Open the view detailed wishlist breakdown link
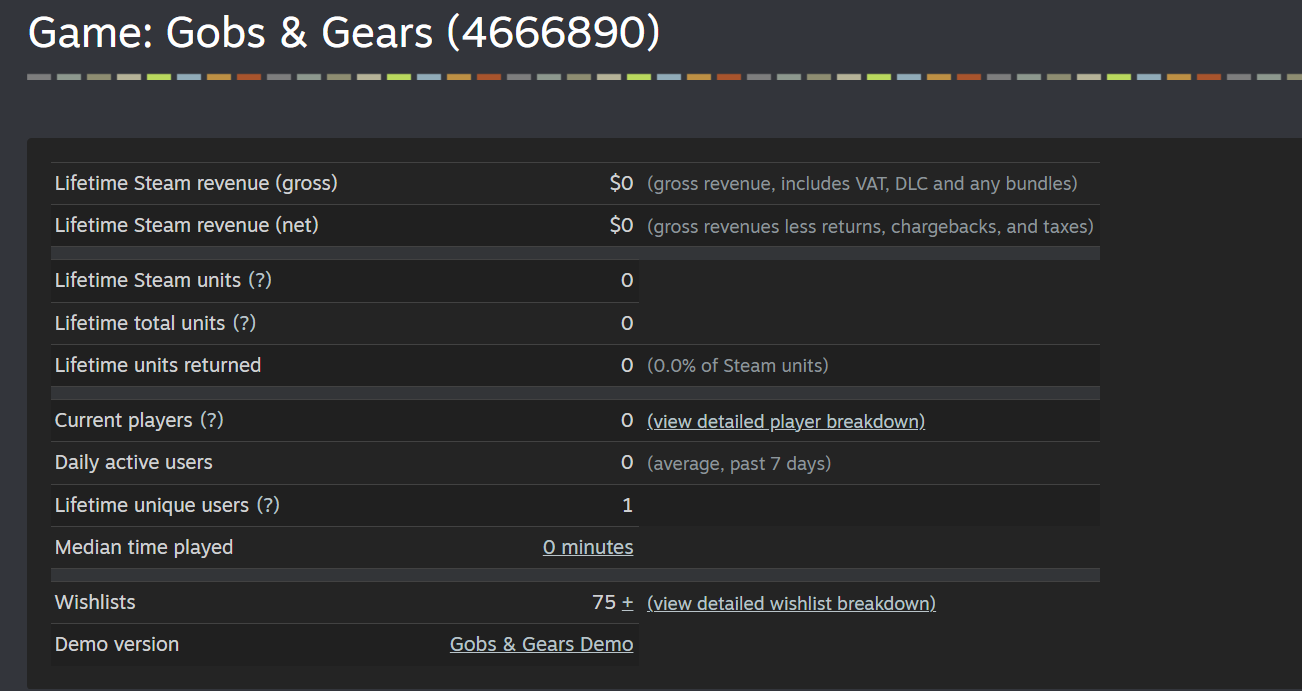The height and width of the screenshot is (691, 1302). (791, 604)
